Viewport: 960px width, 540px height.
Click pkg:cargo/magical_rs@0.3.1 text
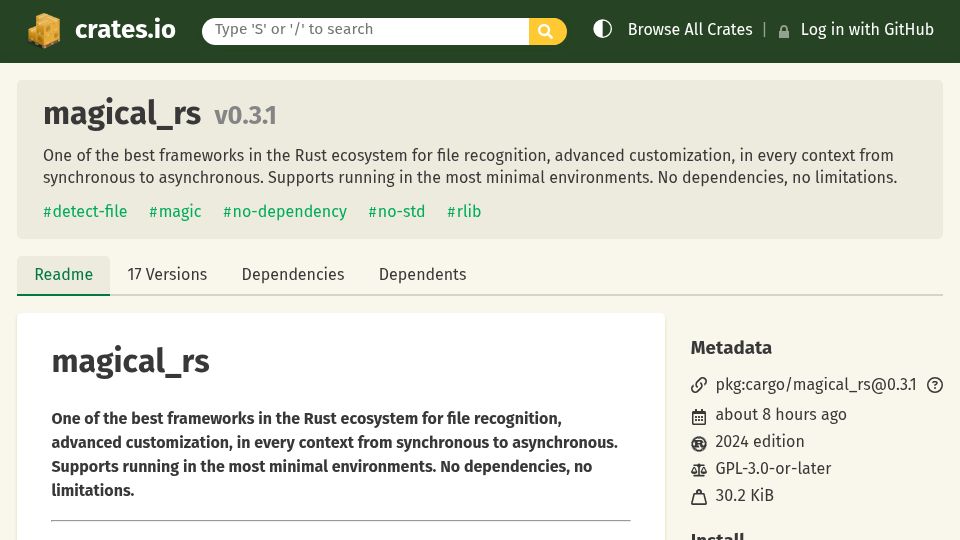816,384
